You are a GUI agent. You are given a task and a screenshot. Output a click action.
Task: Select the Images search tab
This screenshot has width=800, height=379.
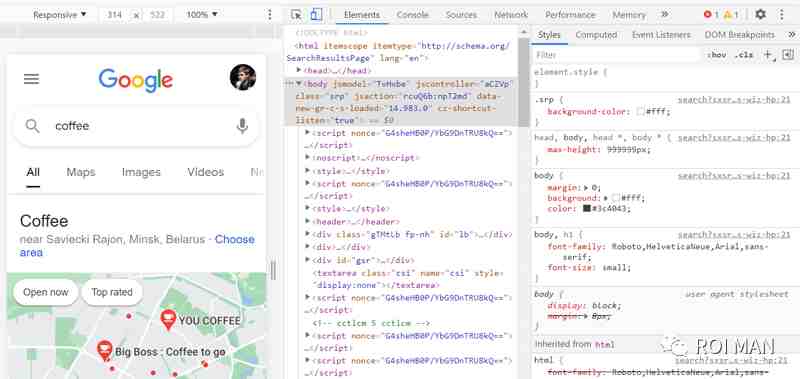(141, 172)
